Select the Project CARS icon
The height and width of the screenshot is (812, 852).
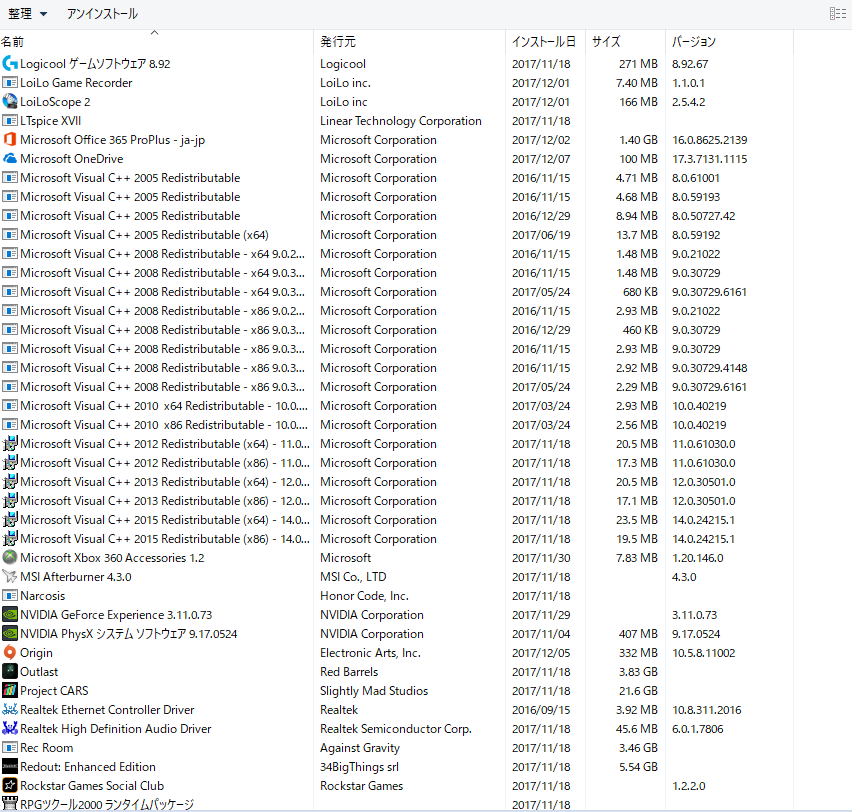[x=10, y=691]
